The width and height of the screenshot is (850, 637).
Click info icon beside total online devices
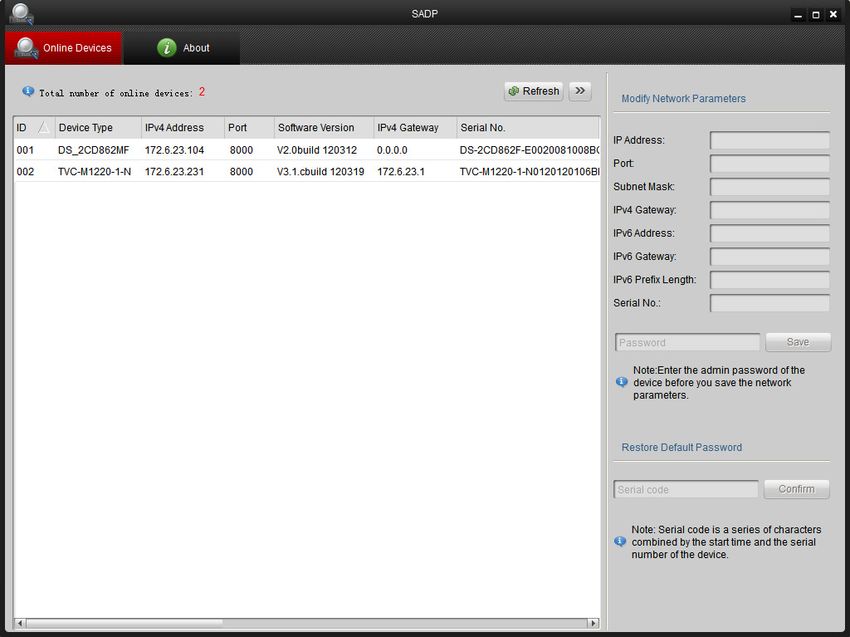pos(28,91)
